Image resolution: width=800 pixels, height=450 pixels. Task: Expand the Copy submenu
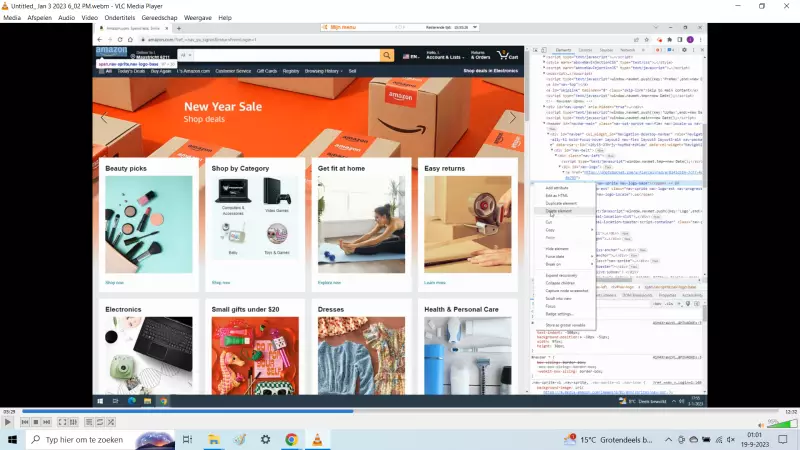(x=564, y=230)
